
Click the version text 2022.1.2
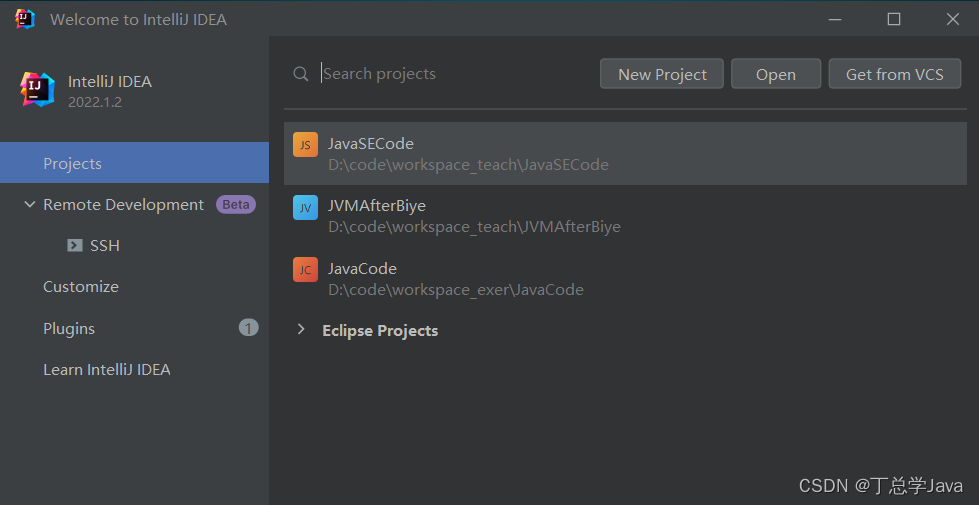[x=95, y=102]
